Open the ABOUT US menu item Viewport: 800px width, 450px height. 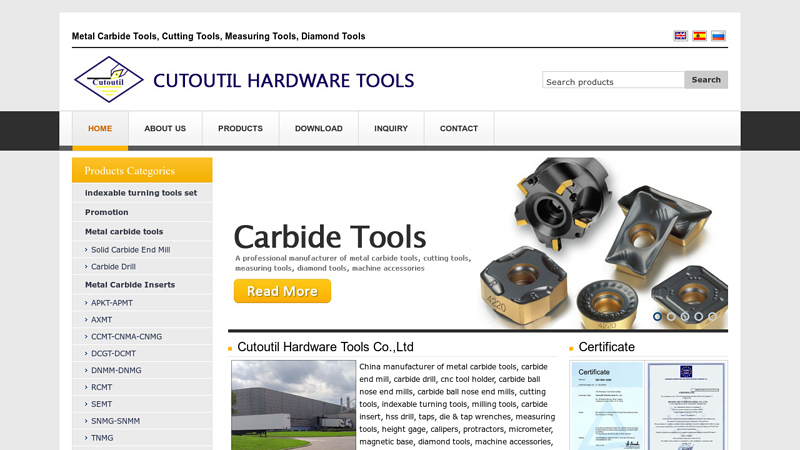tap(165, 129)
